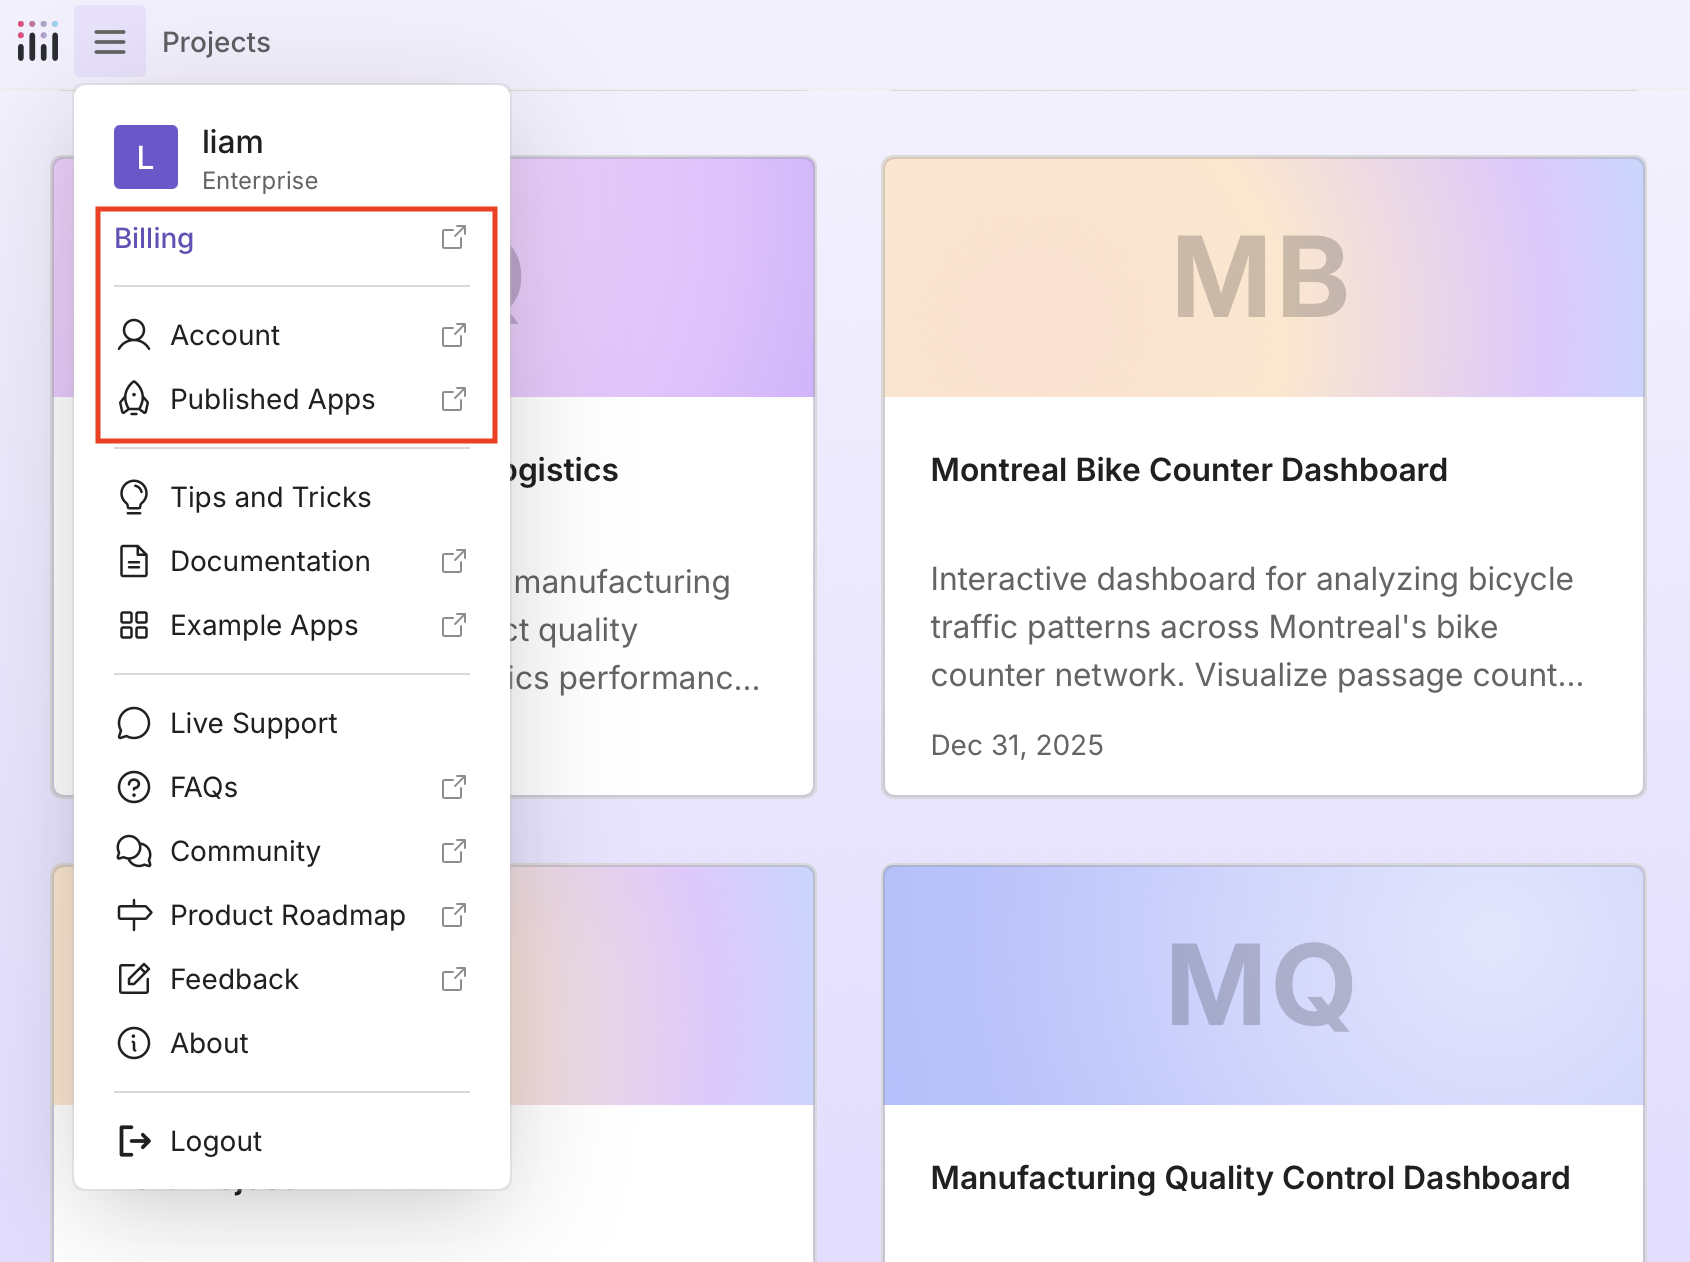Click the logout arrow icon
The height and width of the screenshot is (1262, 1690).
pos(133,1140)
